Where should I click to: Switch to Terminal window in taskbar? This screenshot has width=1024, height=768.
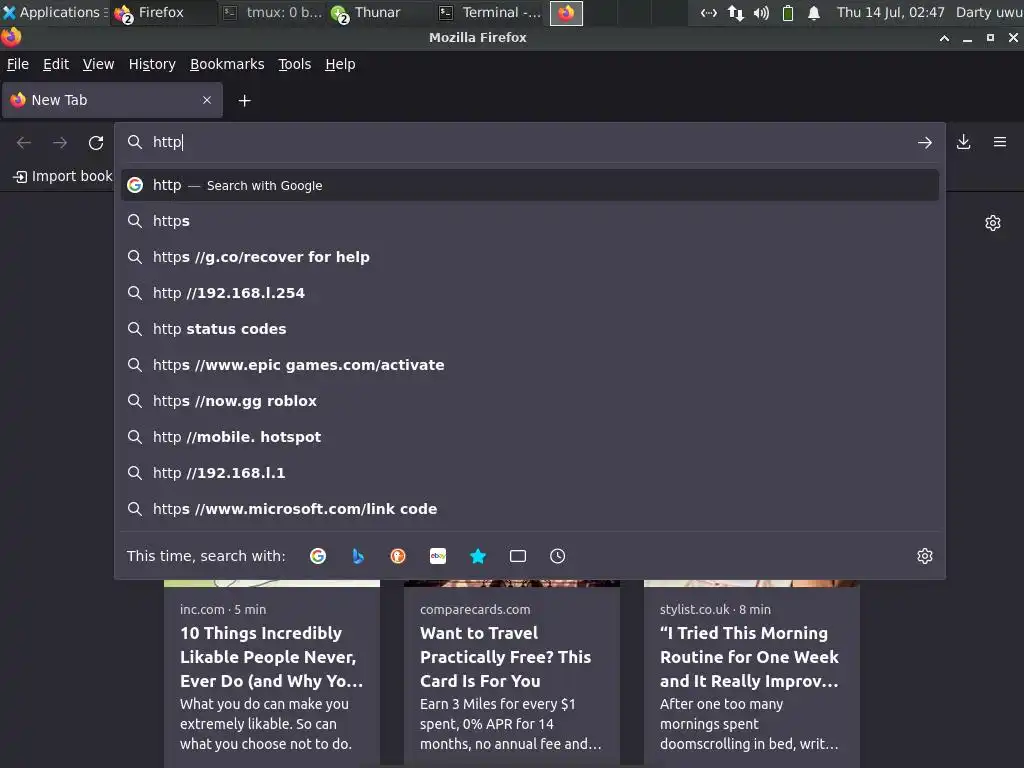tap(490, 12)
